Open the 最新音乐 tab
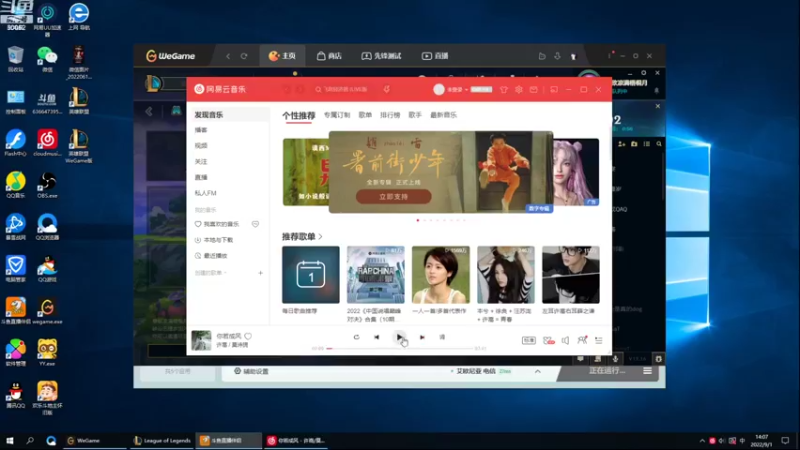The image size is (800, 450). point(443,115)
